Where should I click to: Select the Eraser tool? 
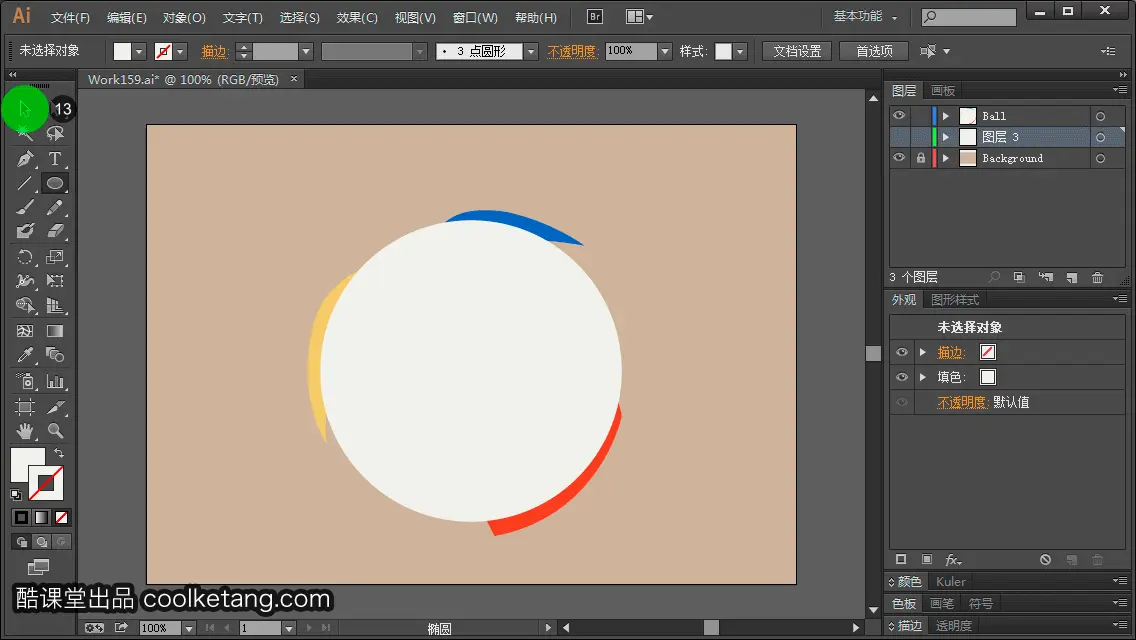click(x=55, y=231)
